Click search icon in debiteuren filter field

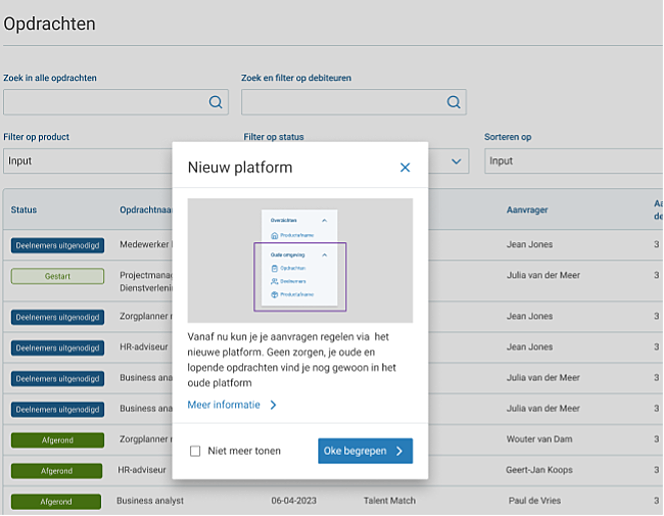point(453,102)
